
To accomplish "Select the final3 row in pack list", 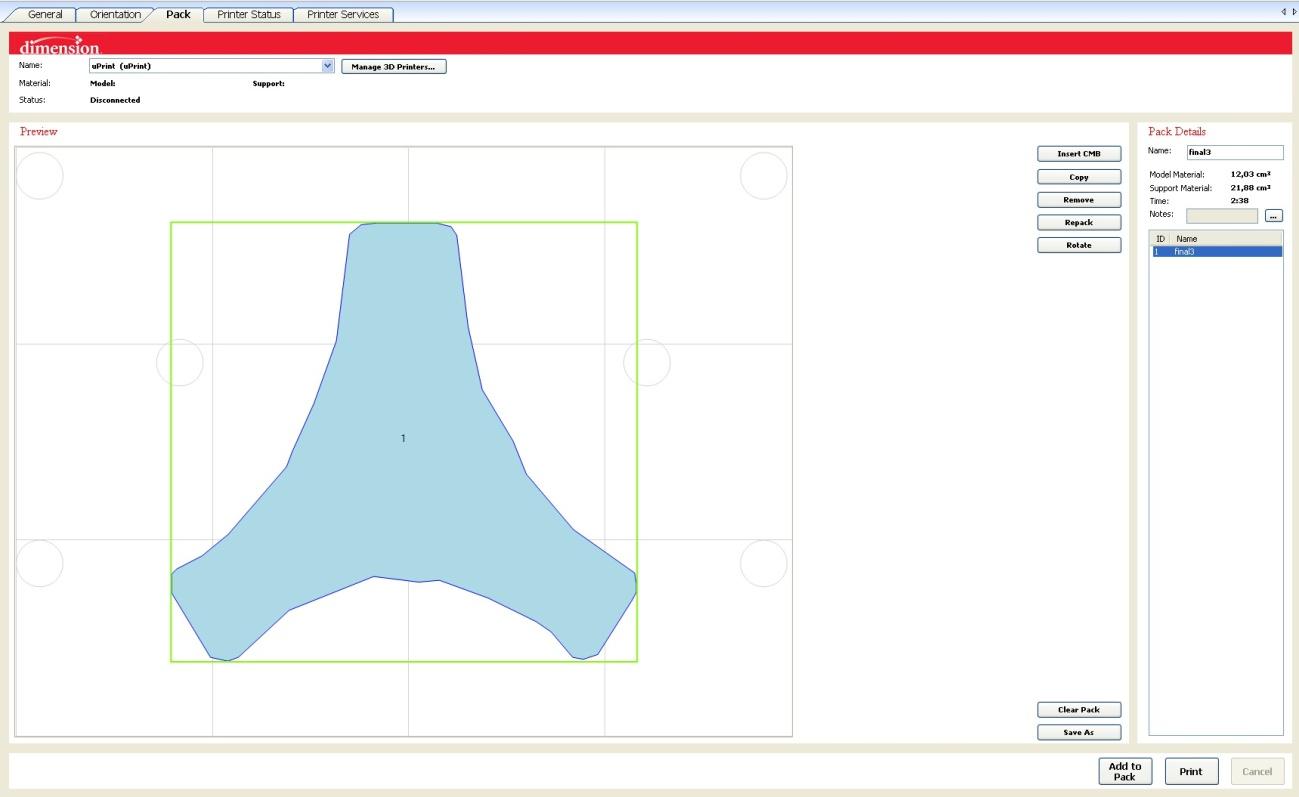I will 1216,252.
